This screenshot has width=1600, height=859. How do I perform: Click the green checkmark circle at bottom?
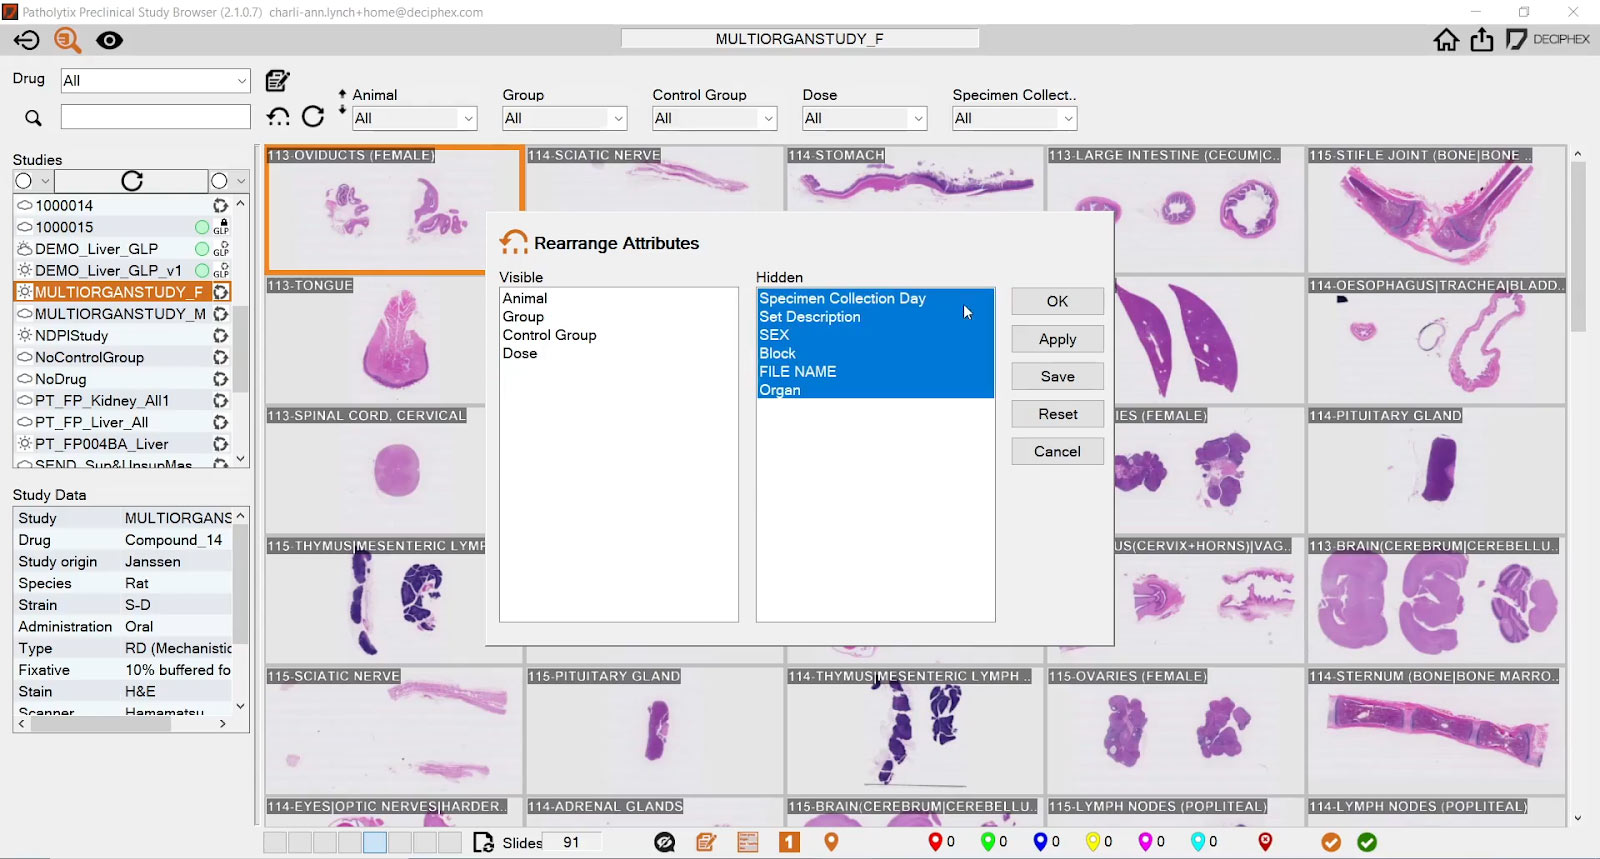[x=1367, y=843]
